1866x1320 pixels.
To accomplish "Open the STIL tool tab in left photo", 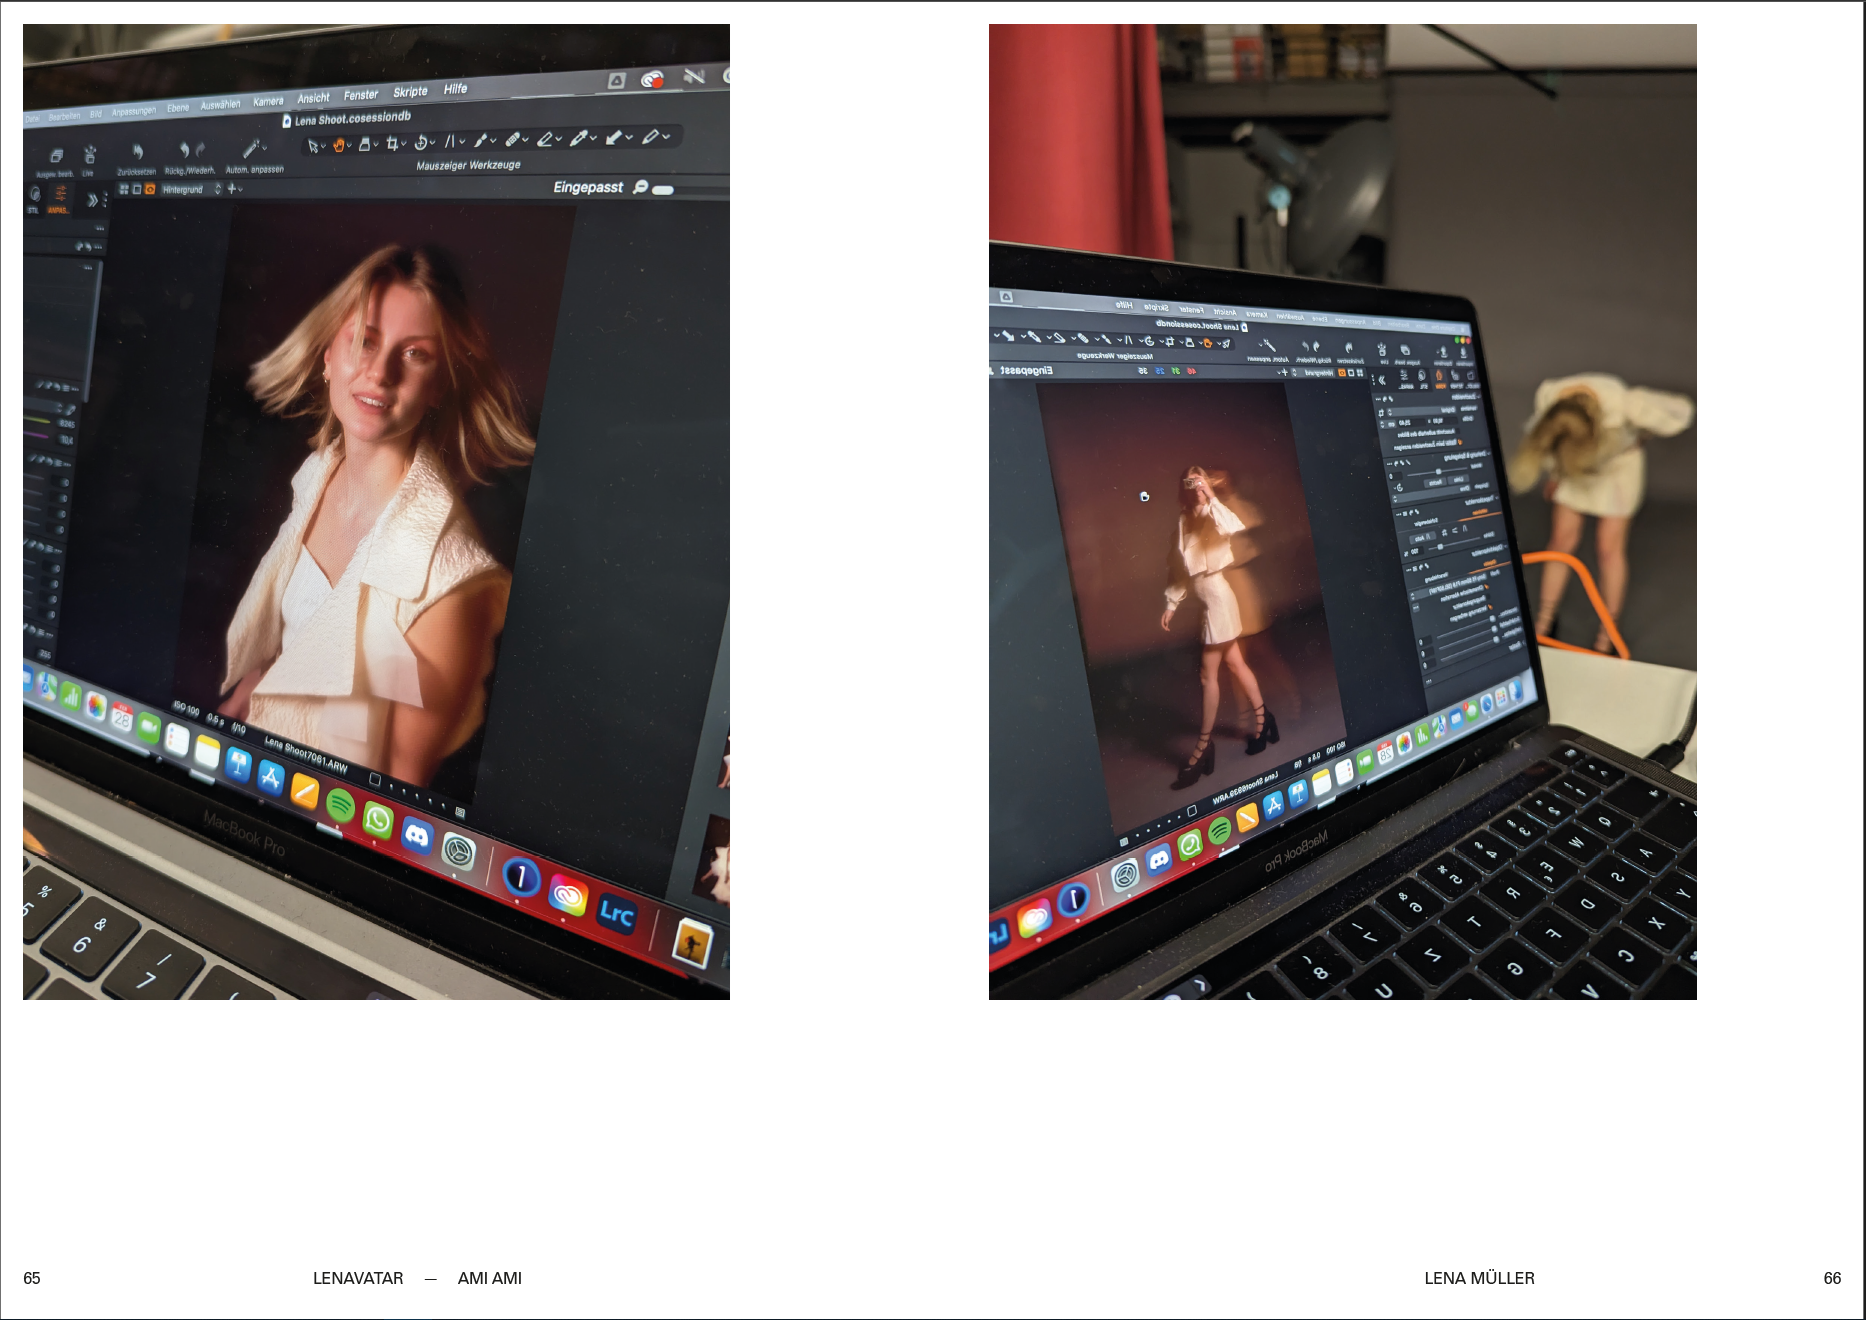I will click(x=34, y=198).
